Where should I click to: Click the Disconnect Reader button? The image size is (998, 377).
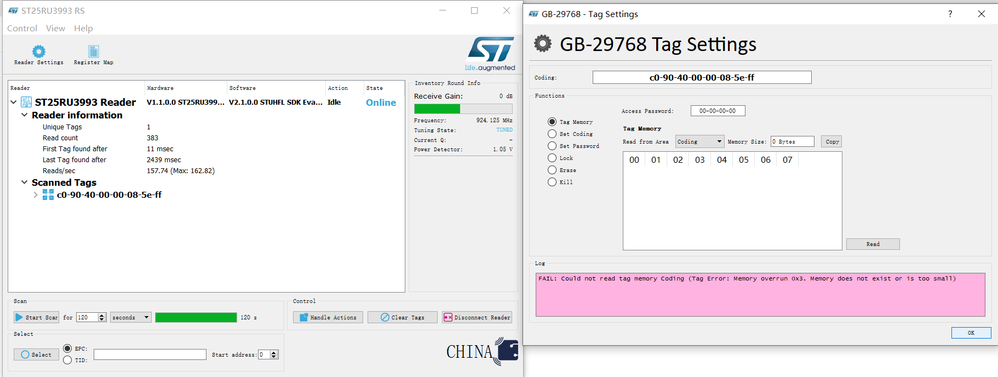pos(477,317)
